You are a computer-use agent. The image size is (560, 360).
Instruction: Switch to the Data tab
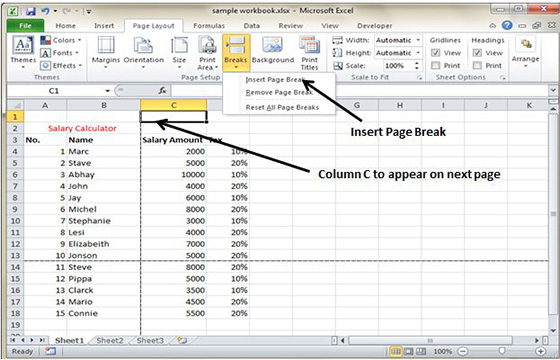[x=251, y=26]
